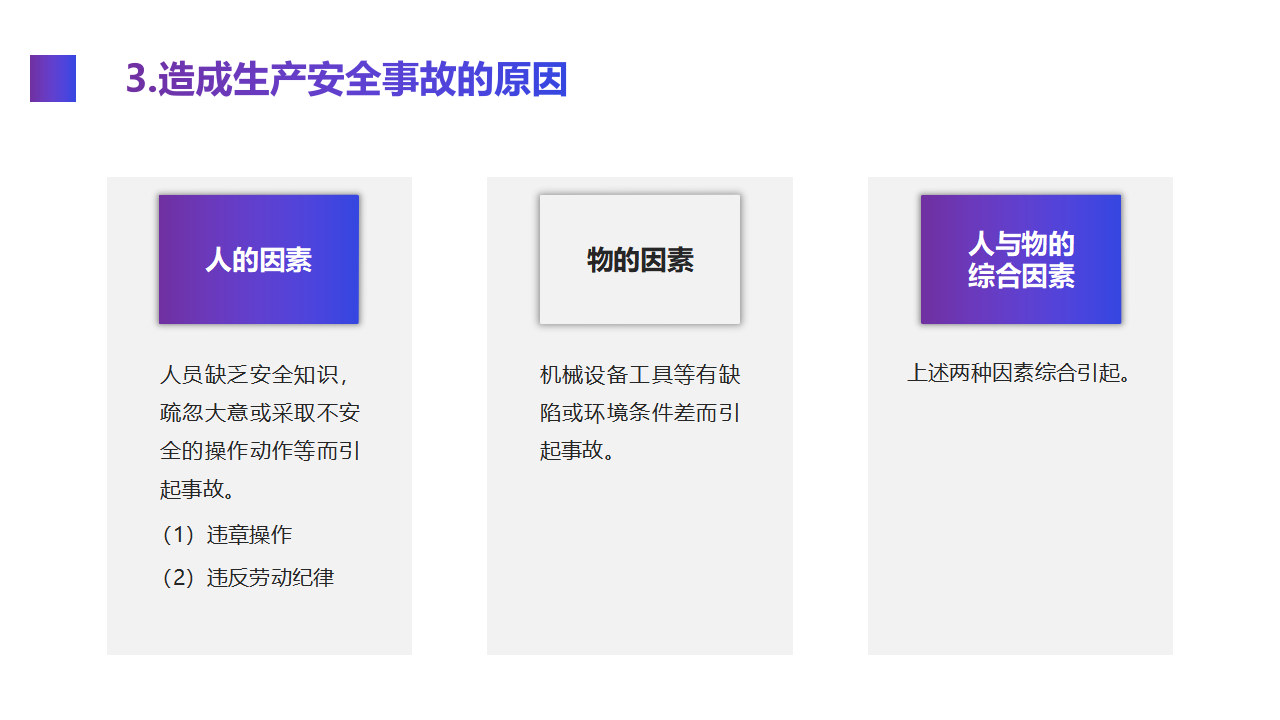The height and width of the screenshot is (720, 1280).
Task: Click the text 上述两种因素综合引起。
Action: [1020, 374]
